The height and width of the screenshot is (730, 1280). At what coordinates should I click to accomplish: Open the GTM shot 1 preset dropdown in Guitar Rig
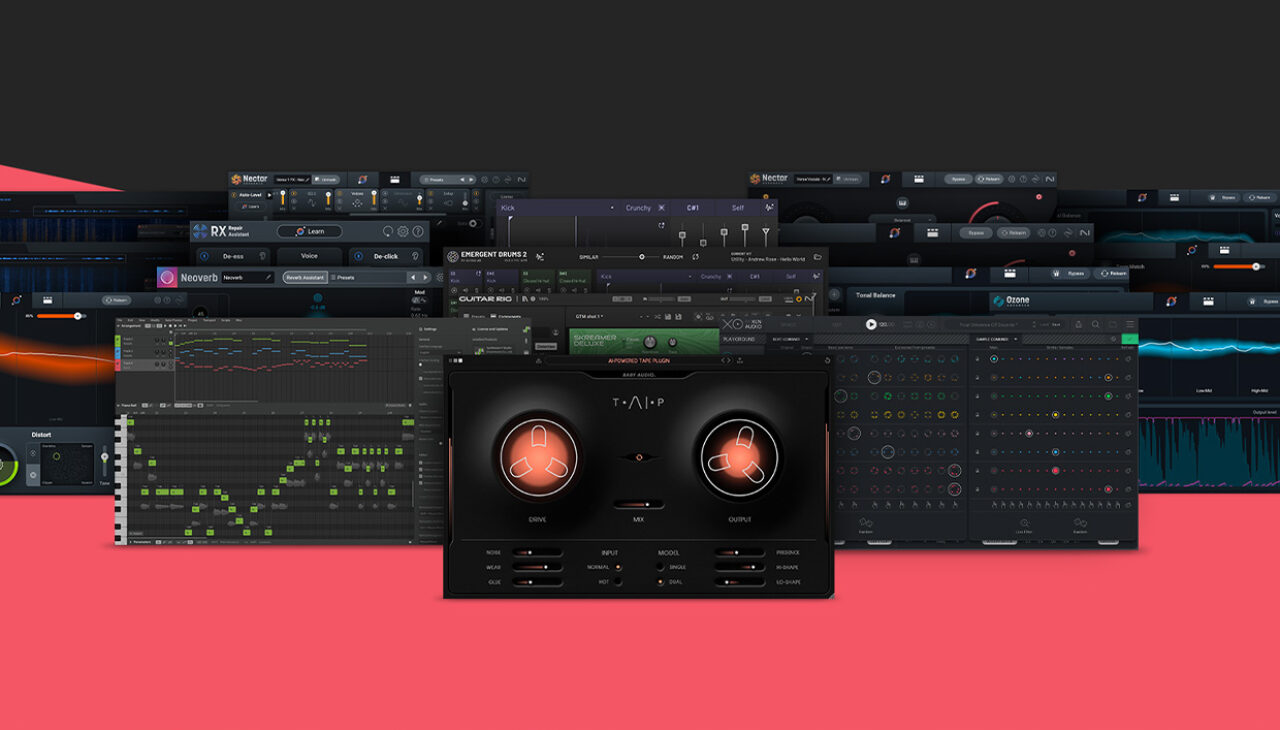[x=589, y=317]
